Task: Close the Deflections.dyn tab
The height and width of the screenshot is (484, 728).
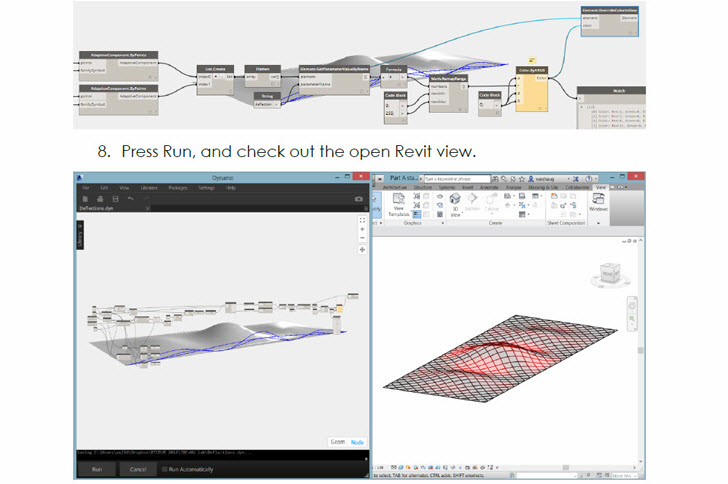Action: pyautogui.click(x=148, y=209)
